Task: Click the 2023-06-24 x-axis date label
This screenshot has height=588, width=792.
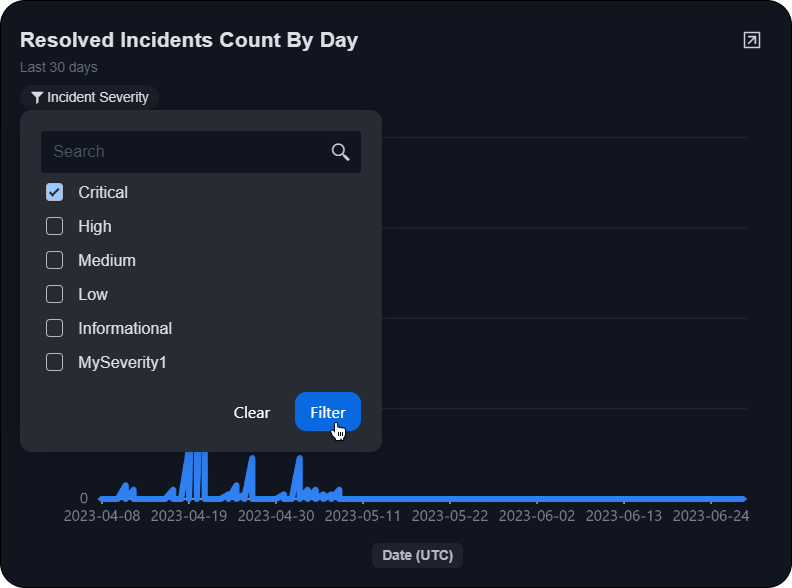Action: pos(710,516)
